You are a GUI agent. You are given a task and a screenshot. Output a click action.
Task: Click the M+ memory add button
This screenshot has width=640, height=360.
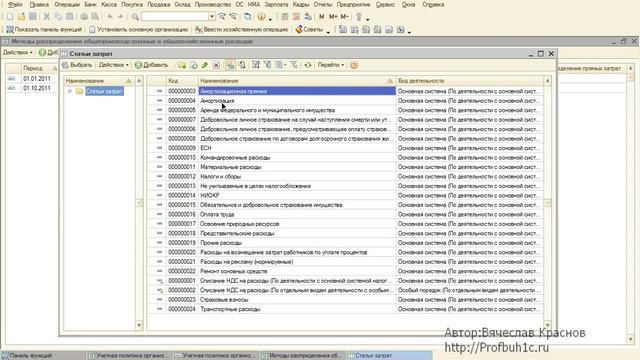333,17
